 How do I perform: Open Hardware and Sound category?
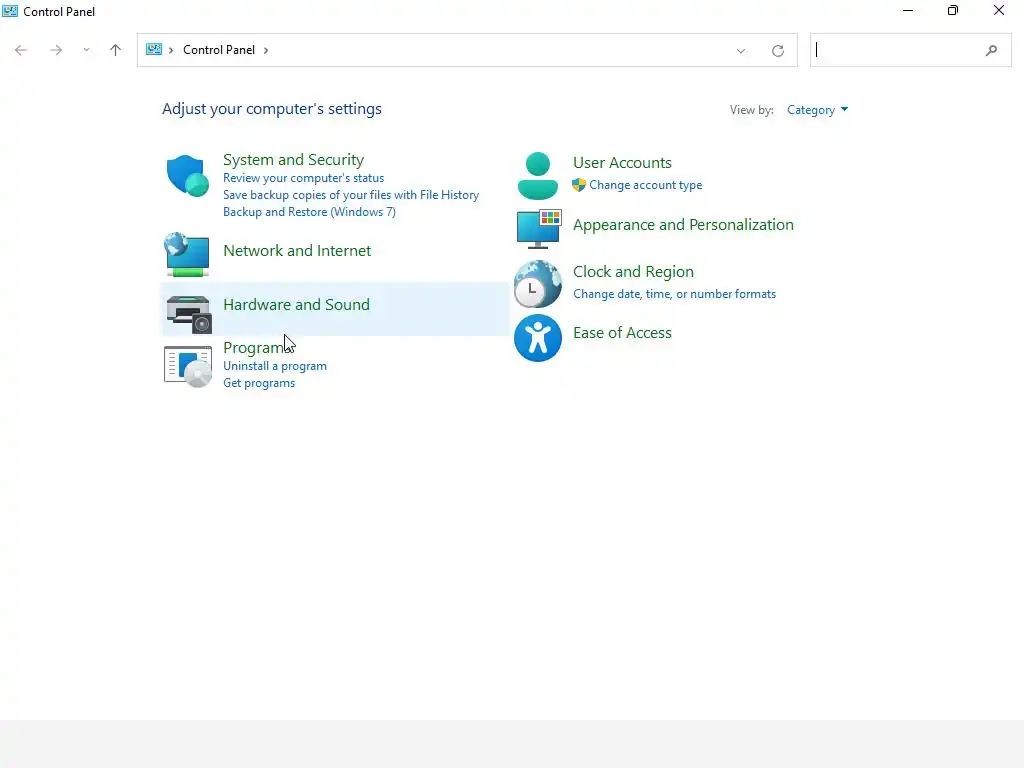click(296, 304)
